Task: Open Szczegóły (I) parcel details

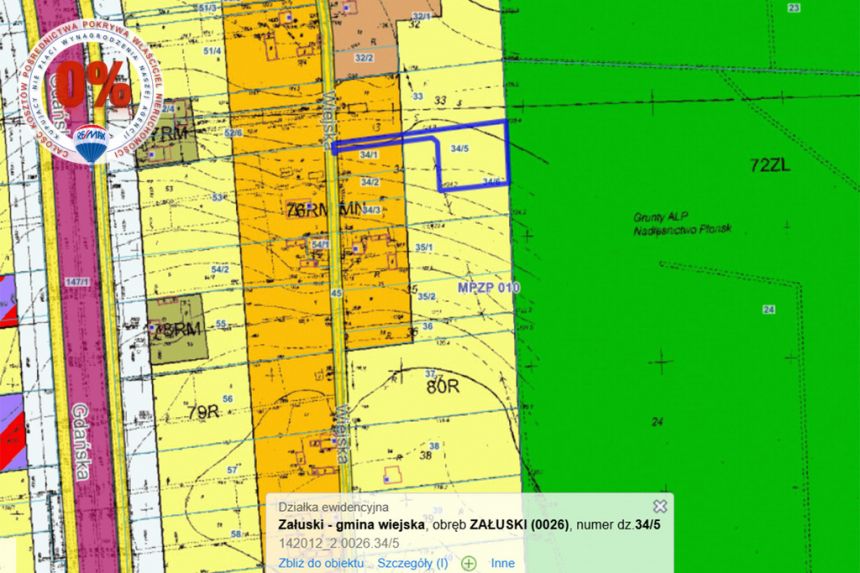Action: point(412,563)
